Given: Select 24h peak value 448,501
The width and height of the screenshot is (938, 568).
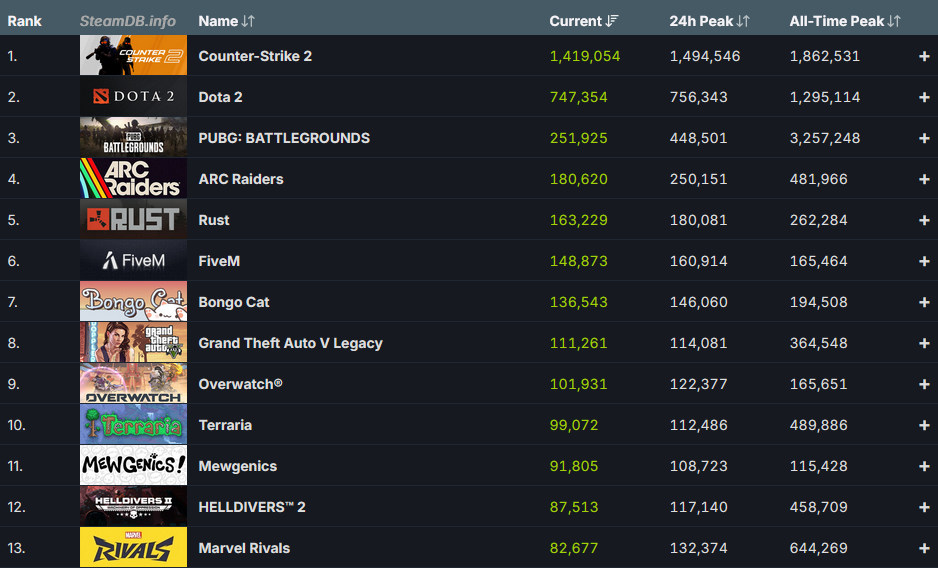Looking at the screenshot, I should click(x=699, y=138).
